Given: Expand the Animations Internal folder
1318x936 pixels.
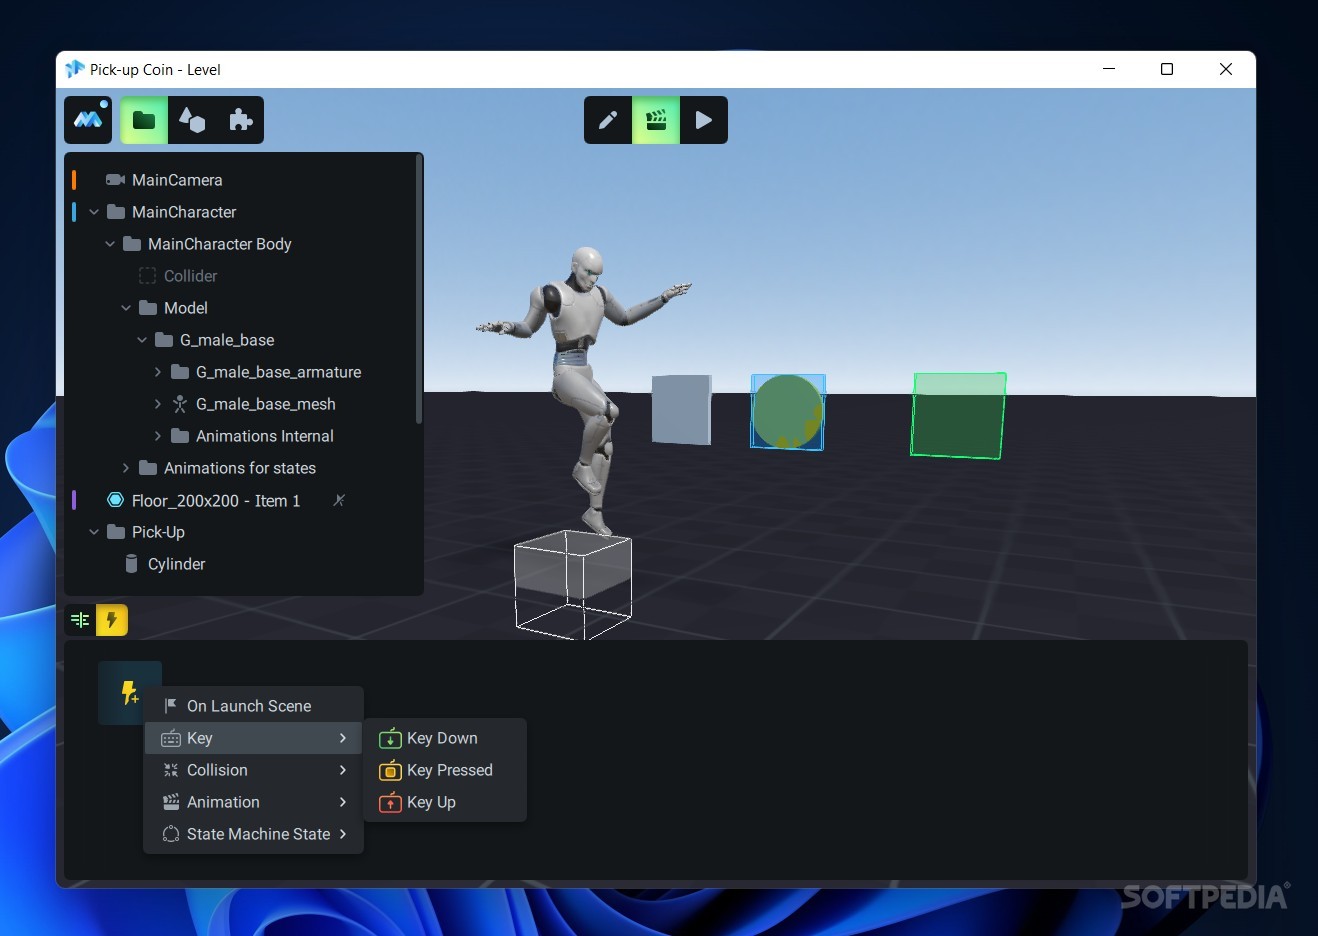Looking at the screenshot, I should (x=158, y=436).
